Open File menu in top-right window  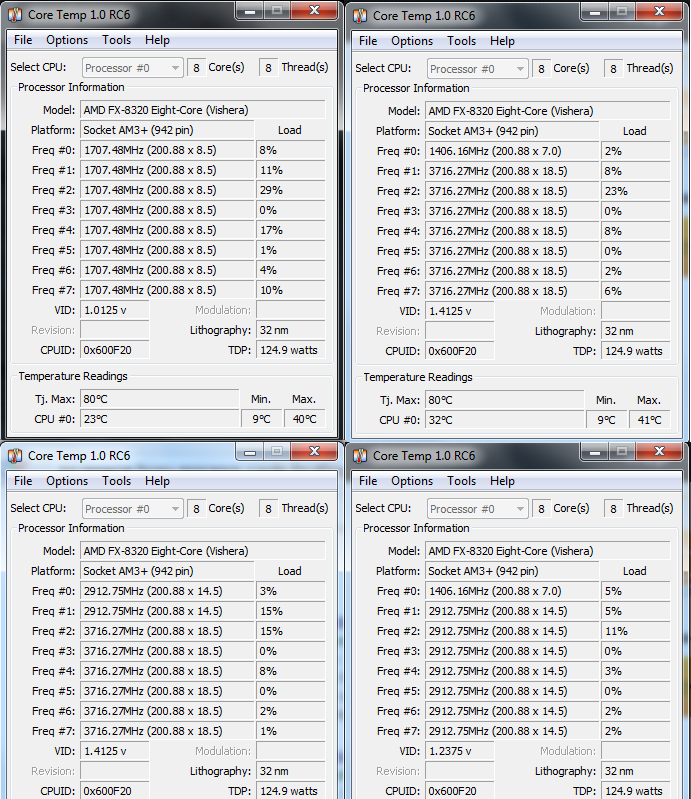(368, 41)
